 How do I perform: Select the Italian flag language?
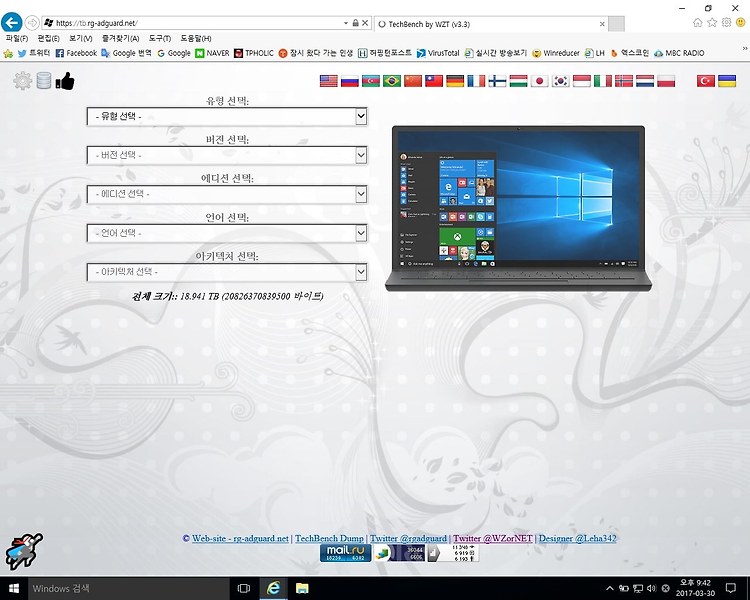pos(603,81)
